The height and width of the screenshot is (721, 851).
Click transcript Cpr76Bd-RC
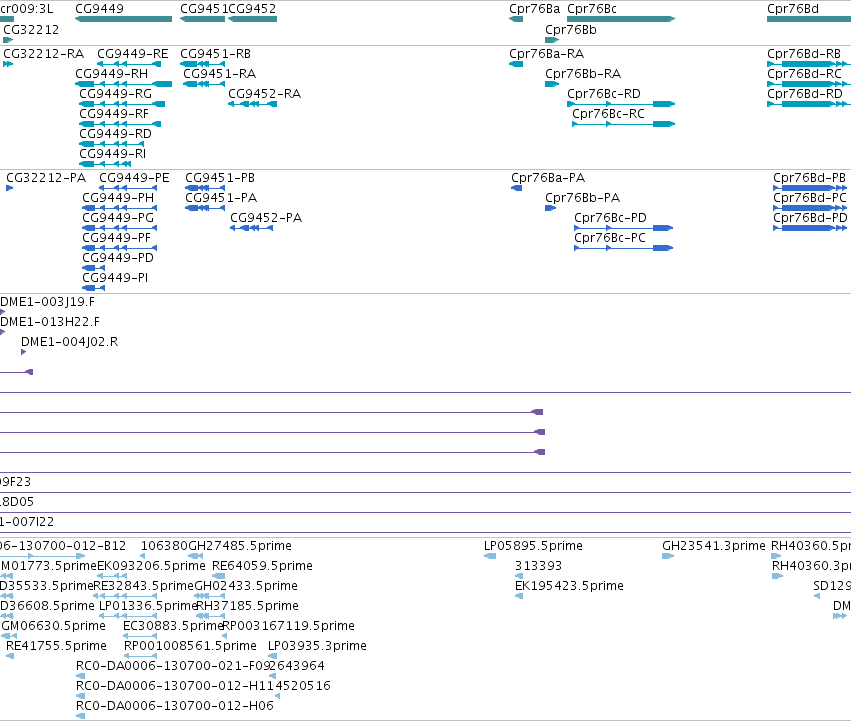point(805,74)
